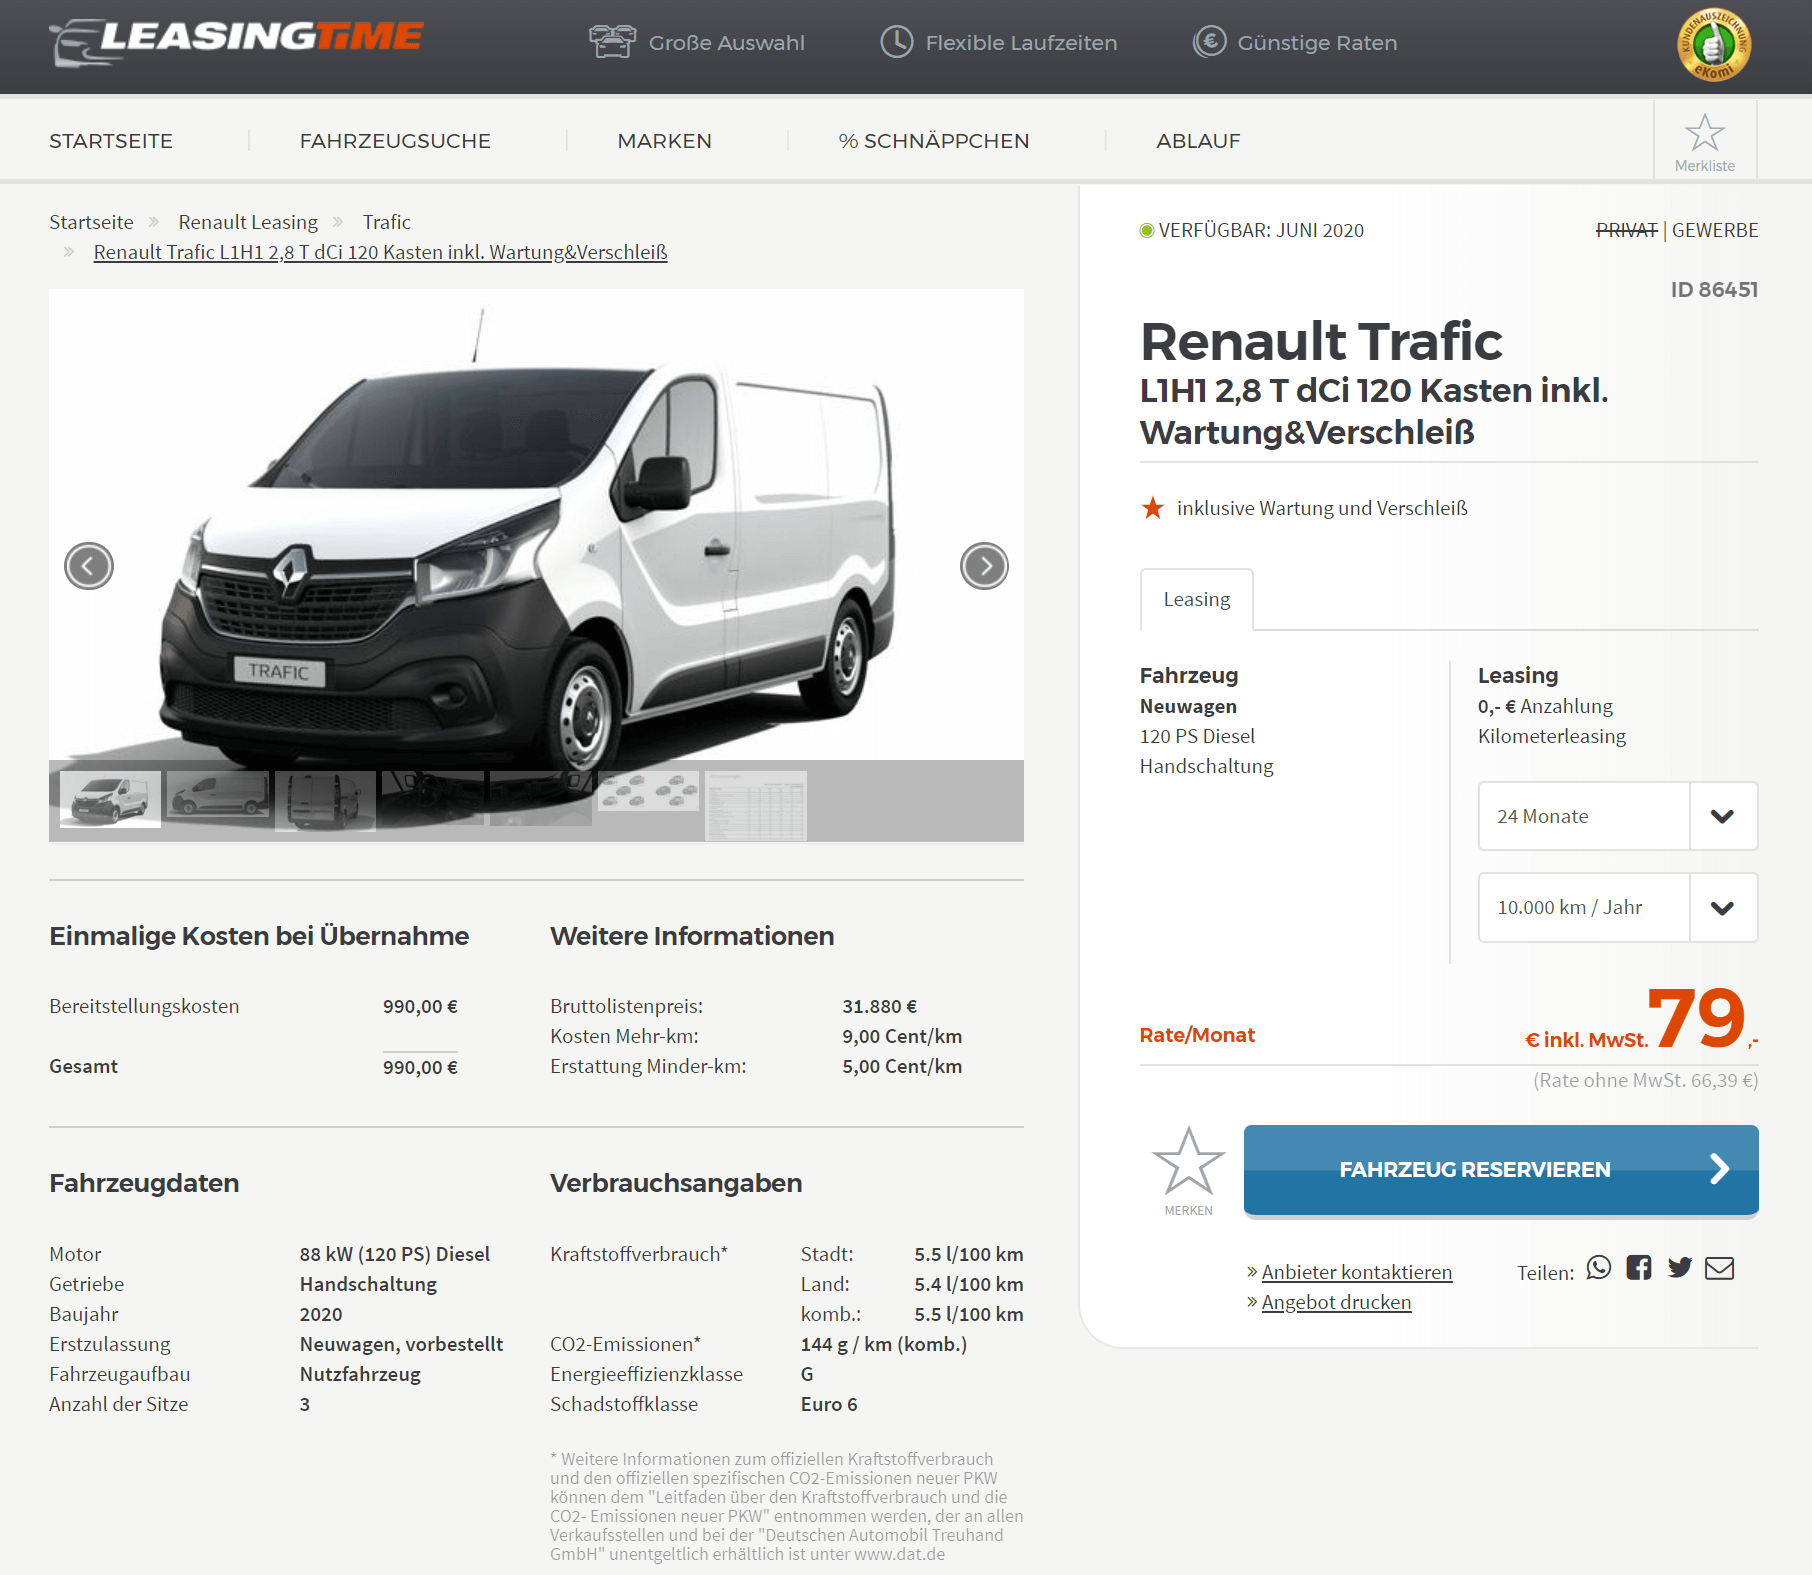This screenshot has height=1575, width=1812.
Task: Select fourth dark interior thumbnail
Action: [433, 797]
